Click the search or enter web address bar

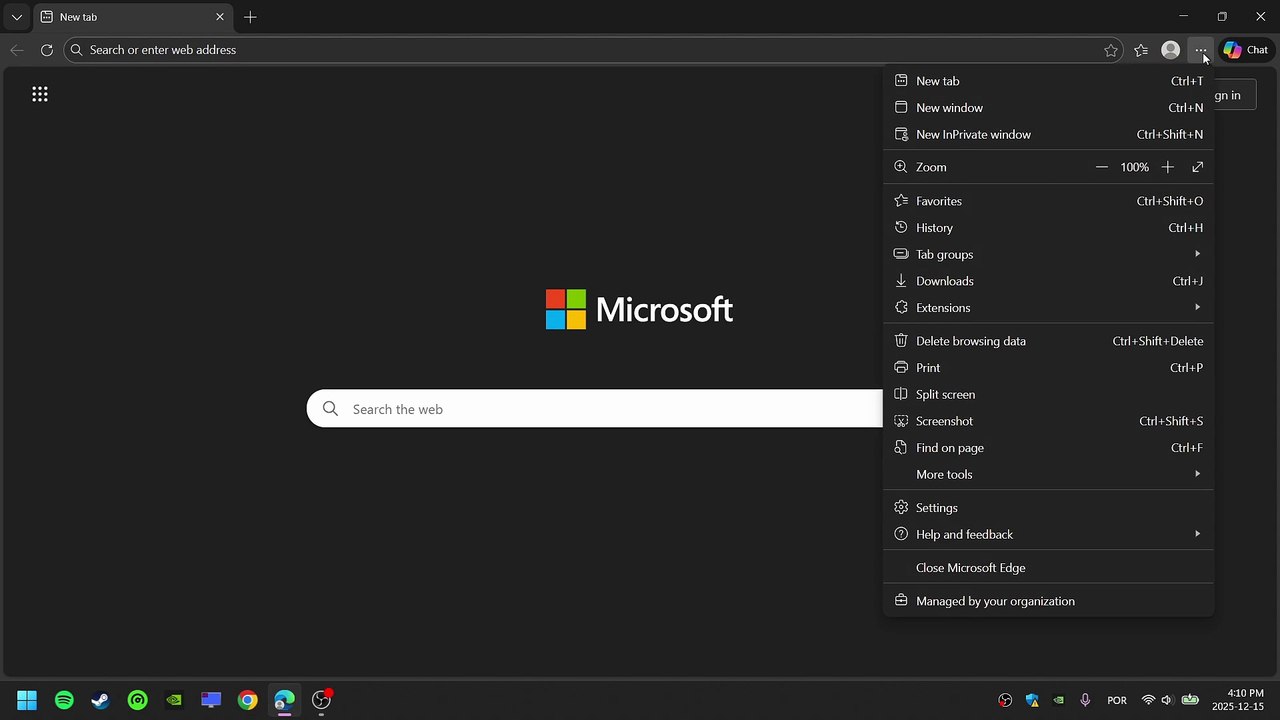[x=592, y=50]
